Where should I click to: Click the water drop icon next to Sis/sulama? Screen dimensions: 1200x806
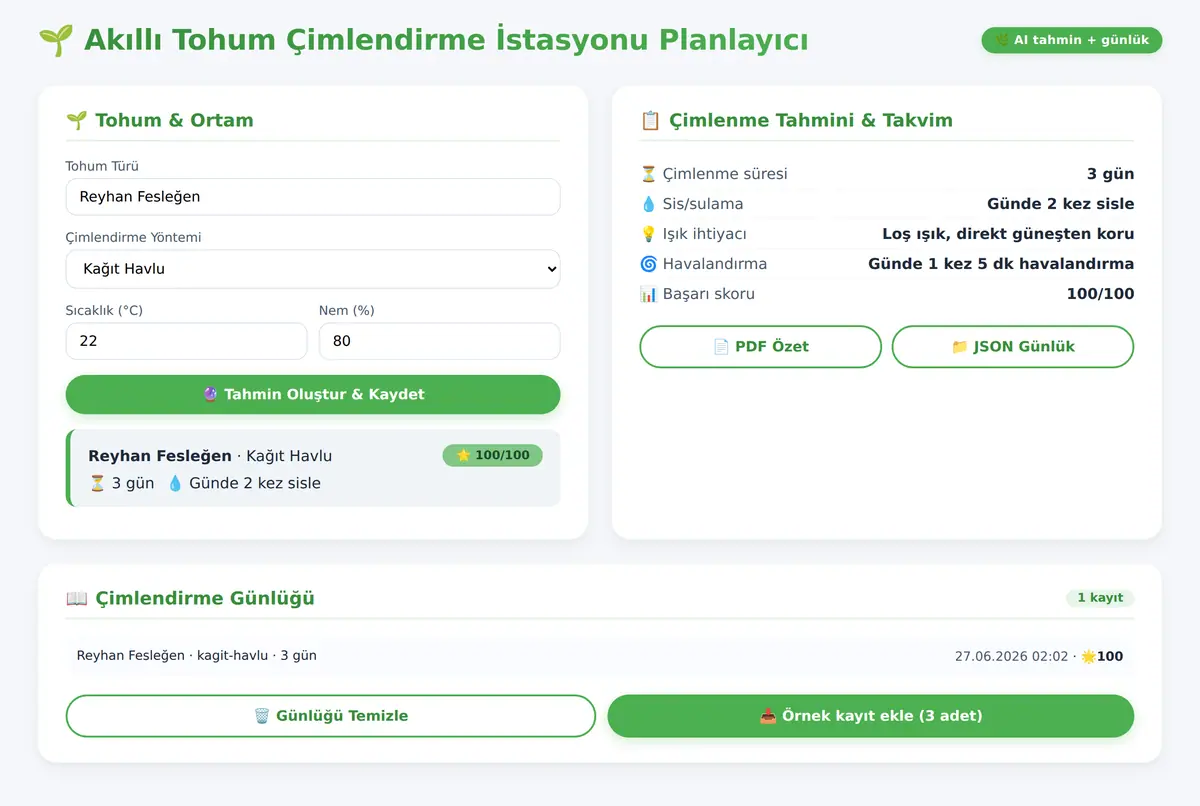pyautogui.click(x=648, y=204)
